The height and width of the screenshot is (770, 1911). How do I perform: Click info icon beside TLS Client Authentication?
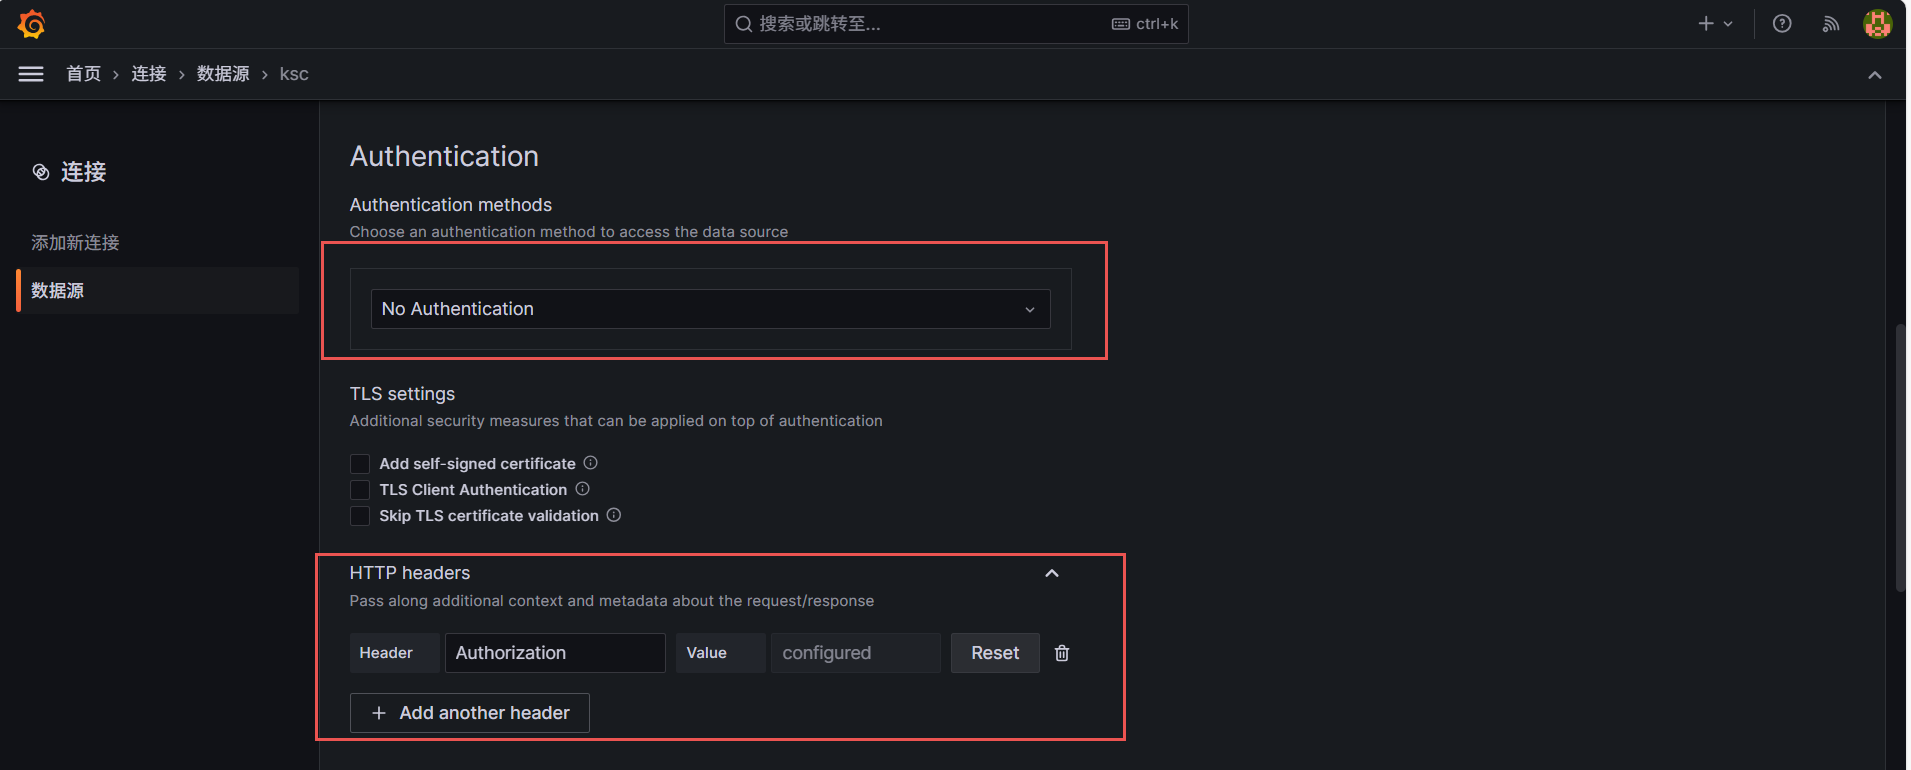click(583, 489)
